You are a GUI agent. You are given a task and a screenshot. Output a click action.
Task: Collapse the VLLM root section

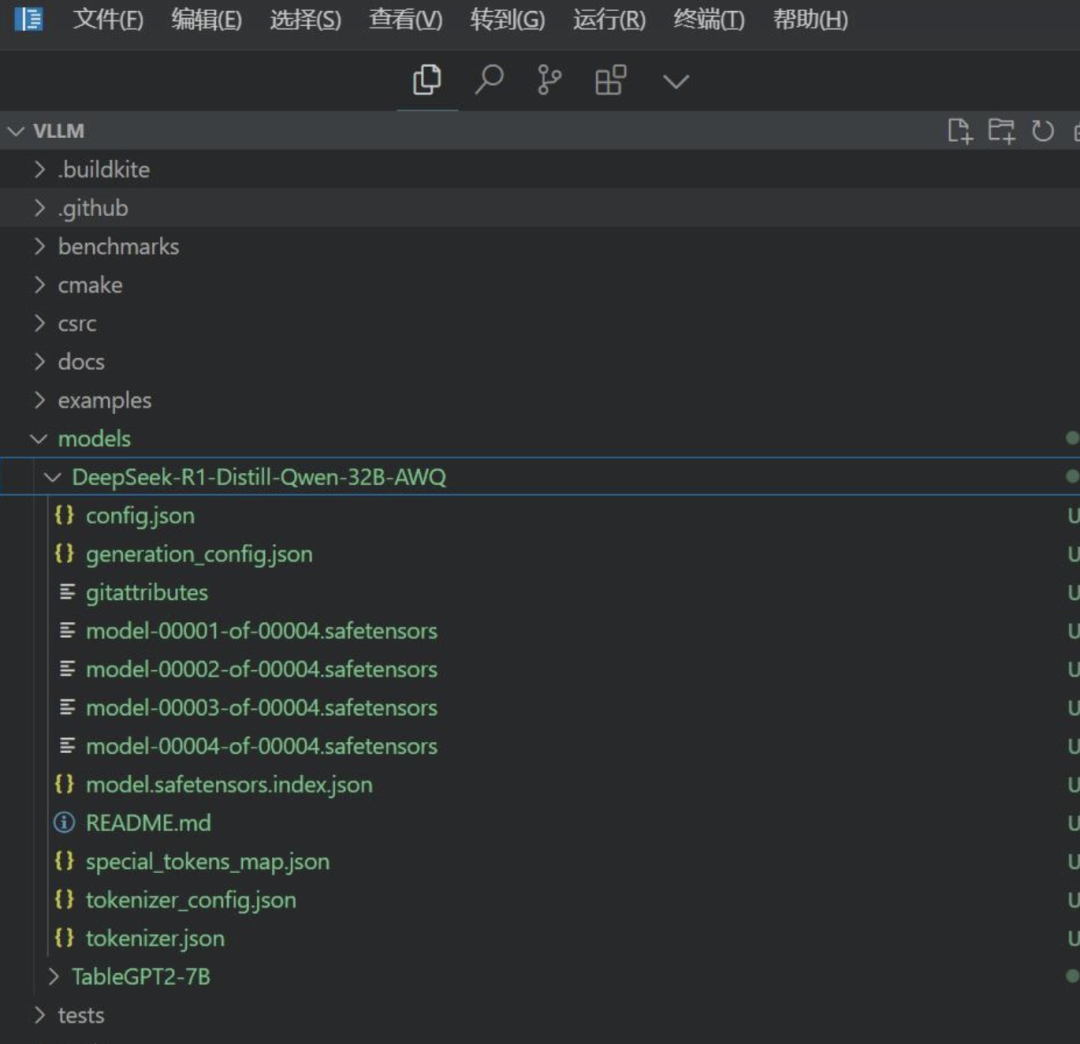pos(16,131)
